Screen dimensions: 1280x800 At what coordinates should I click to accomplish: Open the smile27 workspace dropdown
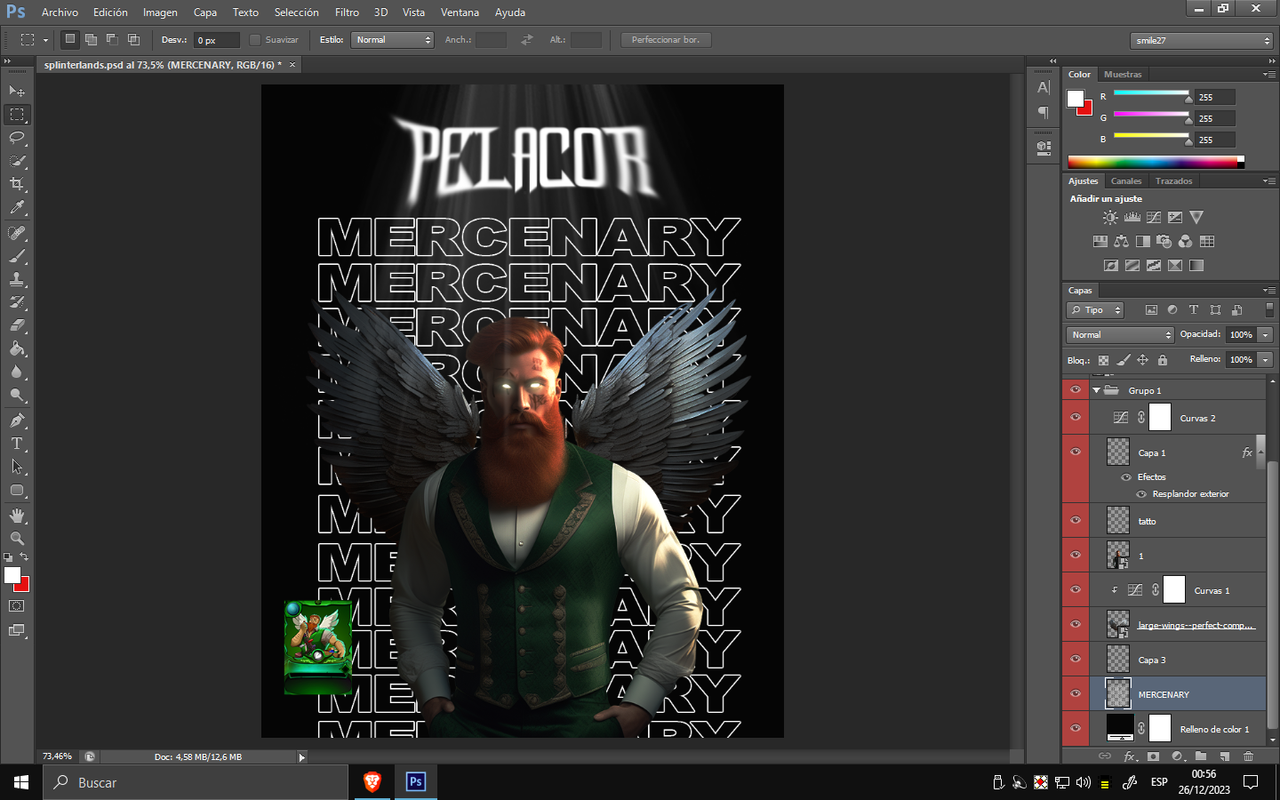point(1201,40)
